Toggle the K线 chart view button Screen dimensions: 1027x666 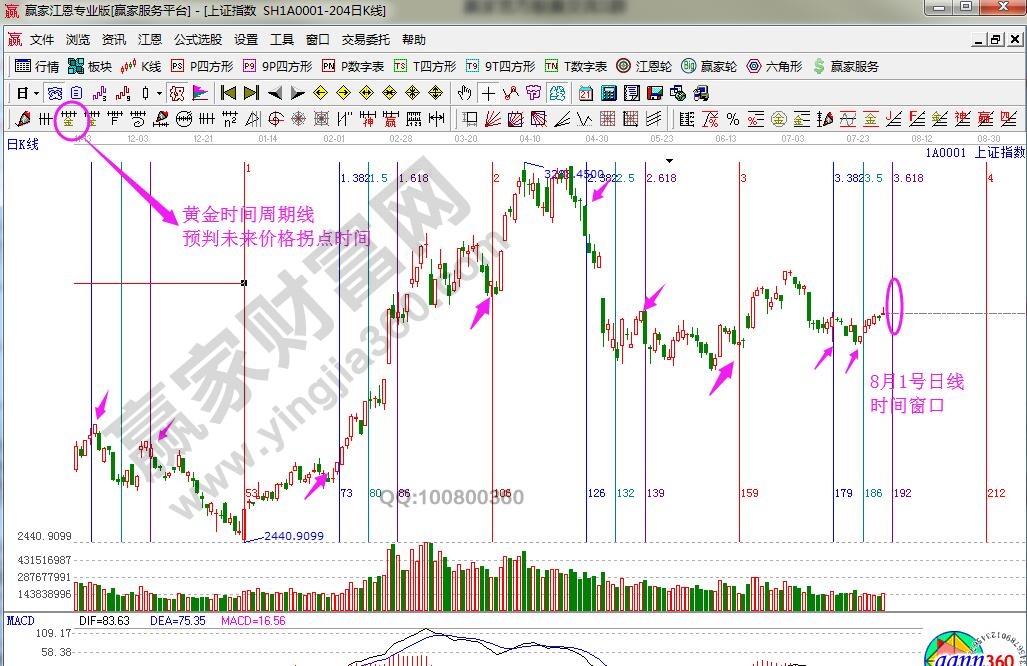[x=141, y=67]
